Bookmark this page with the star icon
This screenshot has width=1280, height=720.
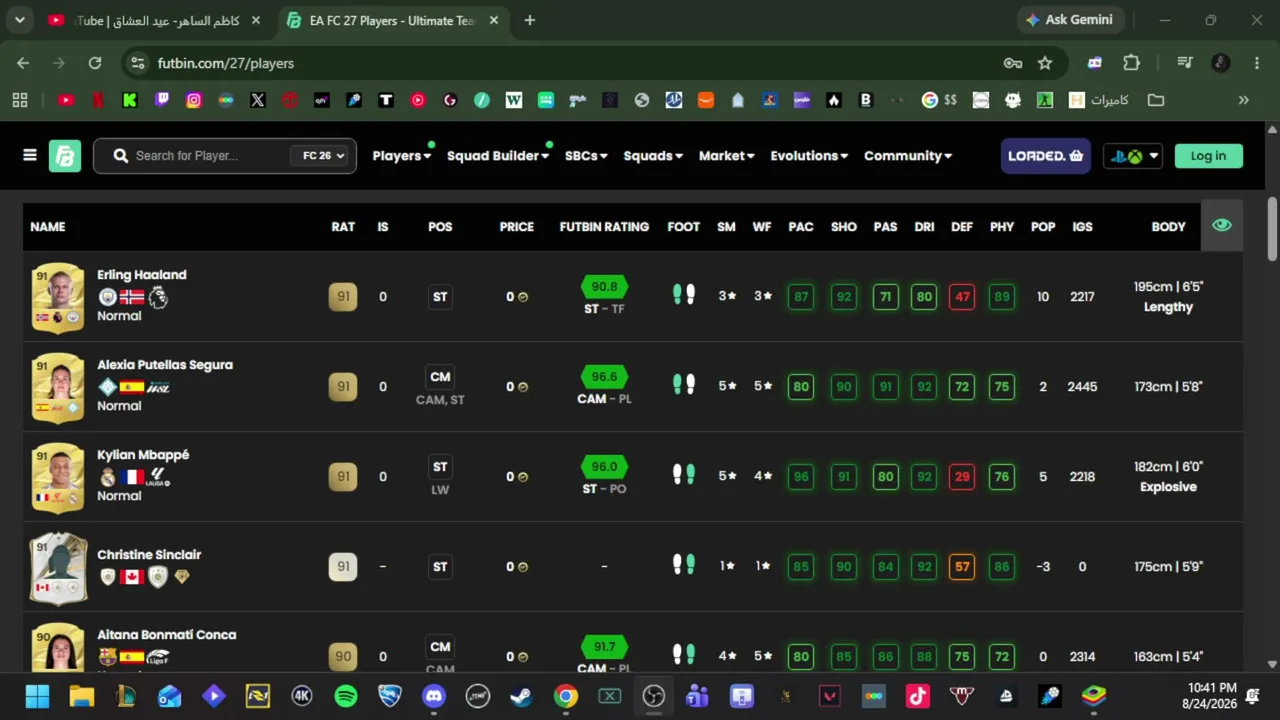pos(1045,63)
